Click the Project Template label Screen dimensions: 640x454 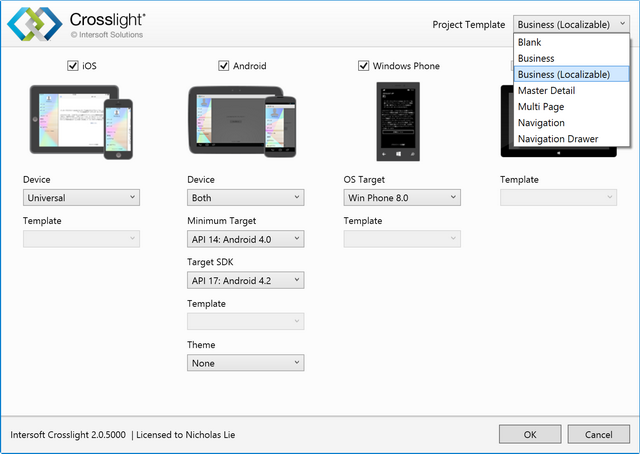coord(469,24)
